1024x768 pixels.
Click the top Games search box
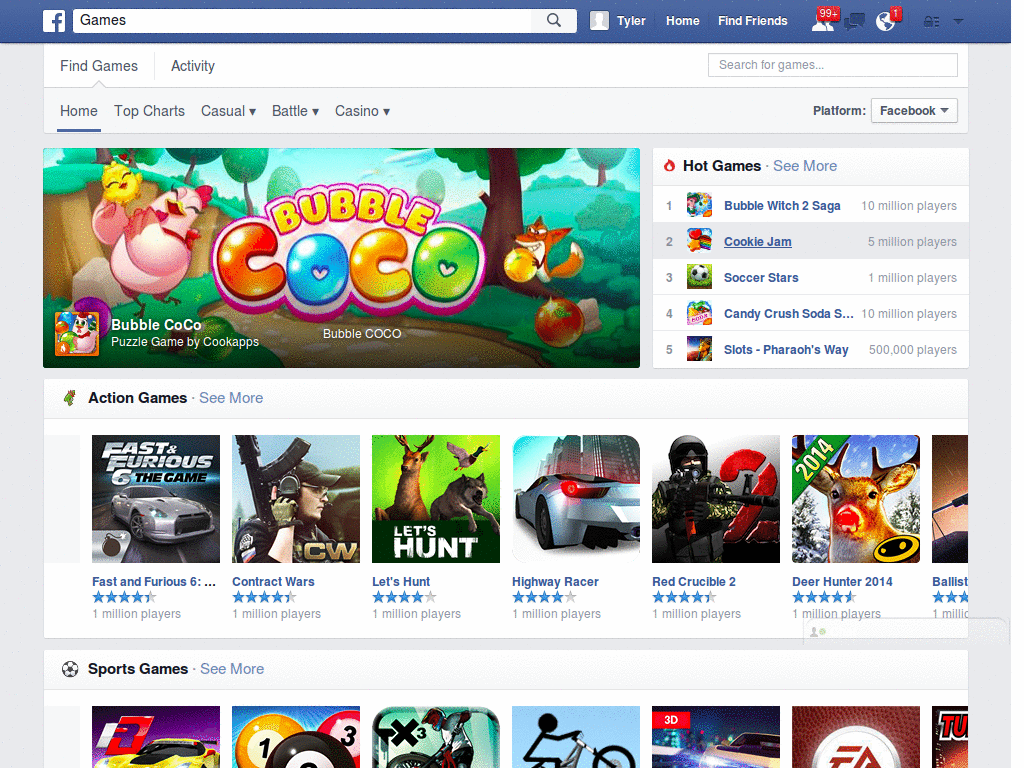pos(302,20)
